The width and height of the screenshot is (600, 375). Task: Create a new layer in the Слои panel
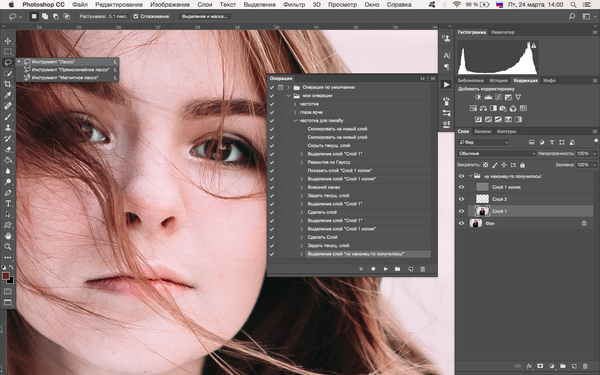pos(574,366)
